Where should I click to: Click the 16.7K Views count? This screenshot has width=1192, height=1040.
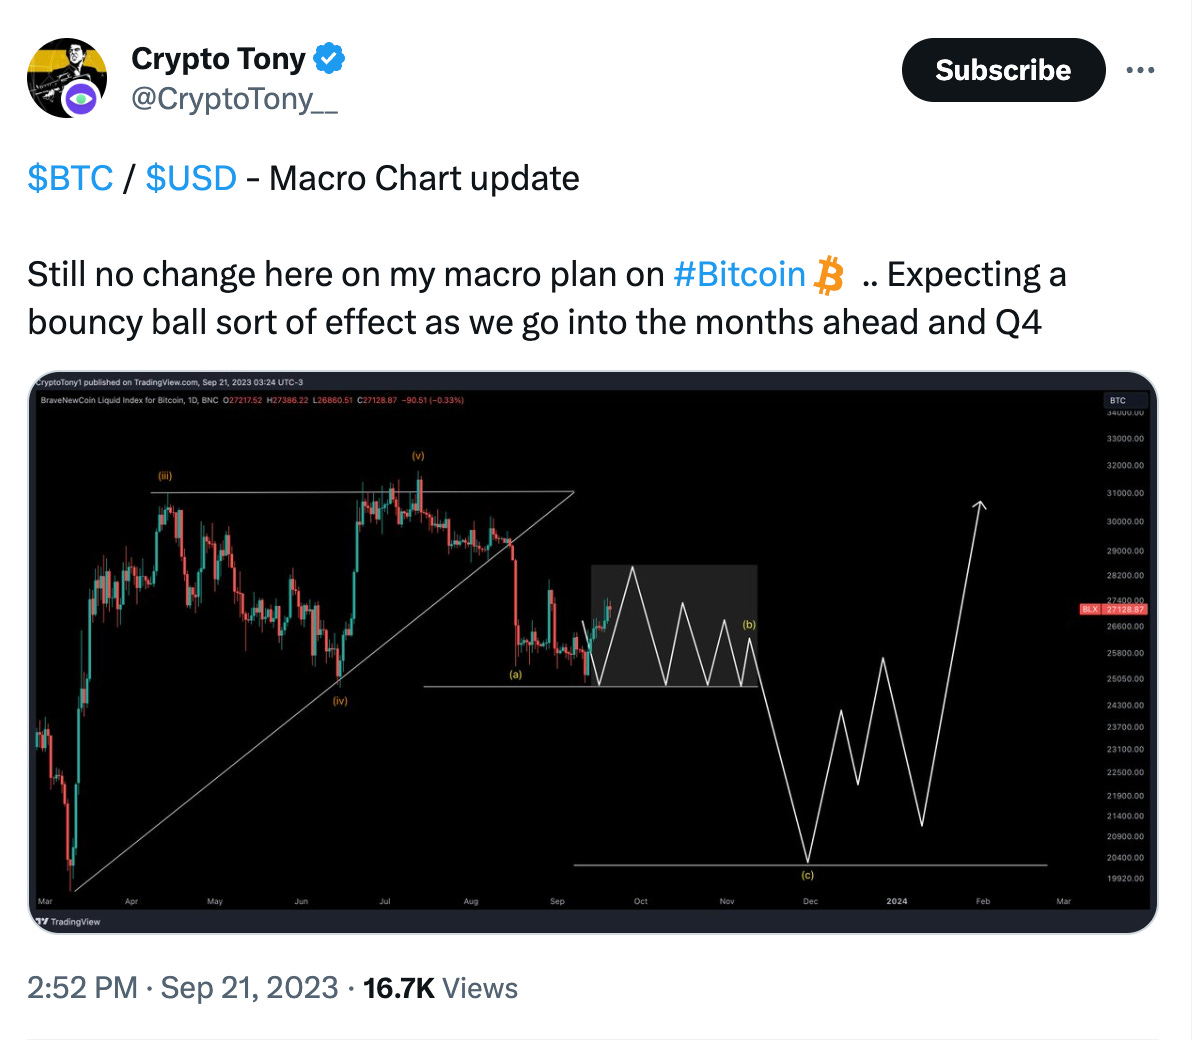point(440,988)
